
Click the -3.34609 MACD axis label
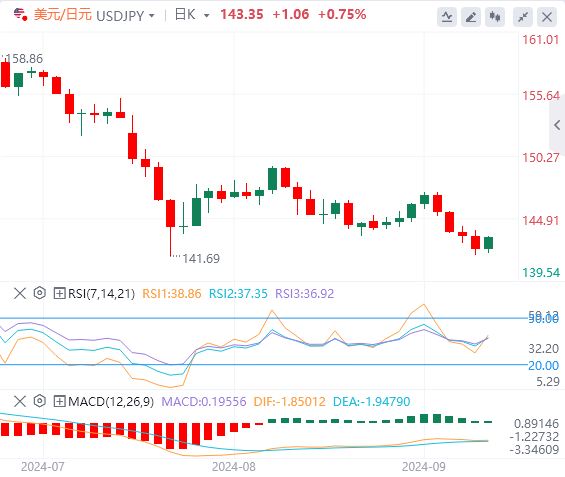click(x=534, y=450)
